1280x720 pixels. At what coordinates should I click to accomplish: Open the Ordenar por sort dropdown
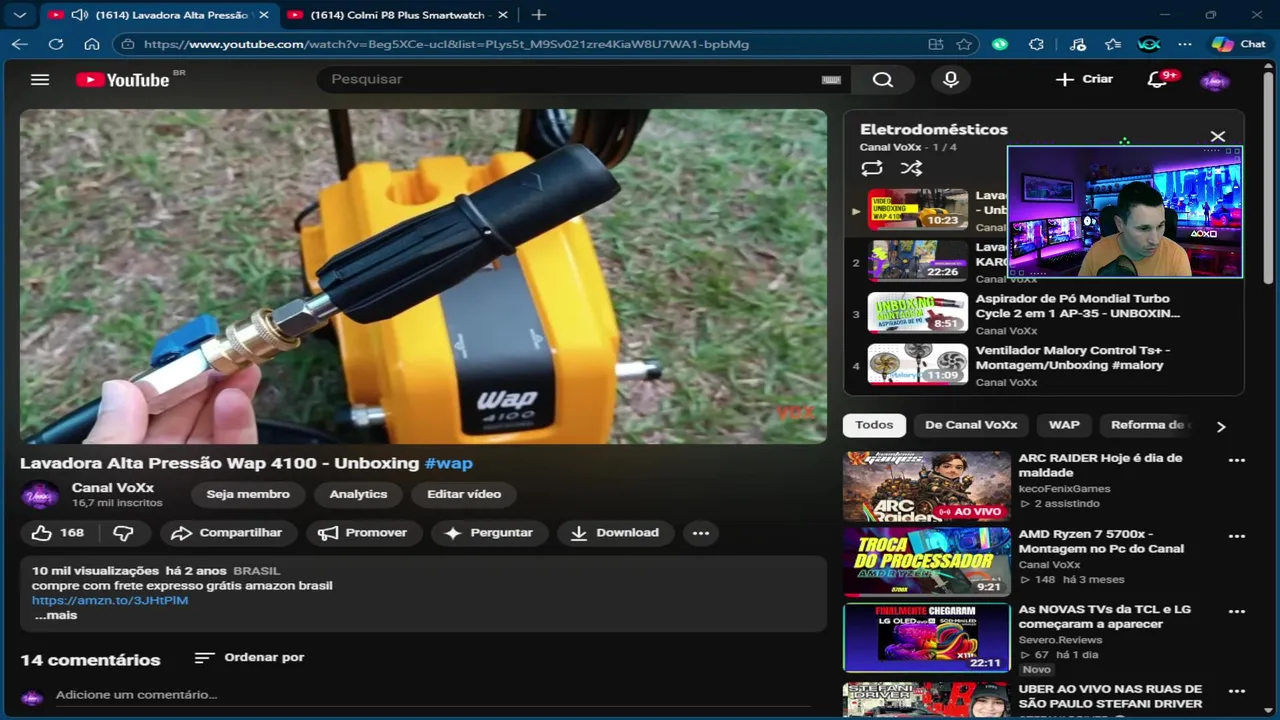[x=250, y=658]
